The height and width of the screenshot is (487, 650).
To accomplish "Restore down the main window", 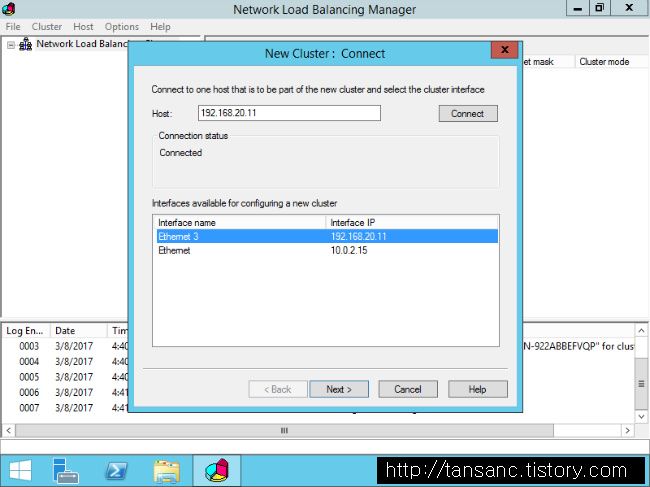I will pyautogui.click(x=599, y=8).
